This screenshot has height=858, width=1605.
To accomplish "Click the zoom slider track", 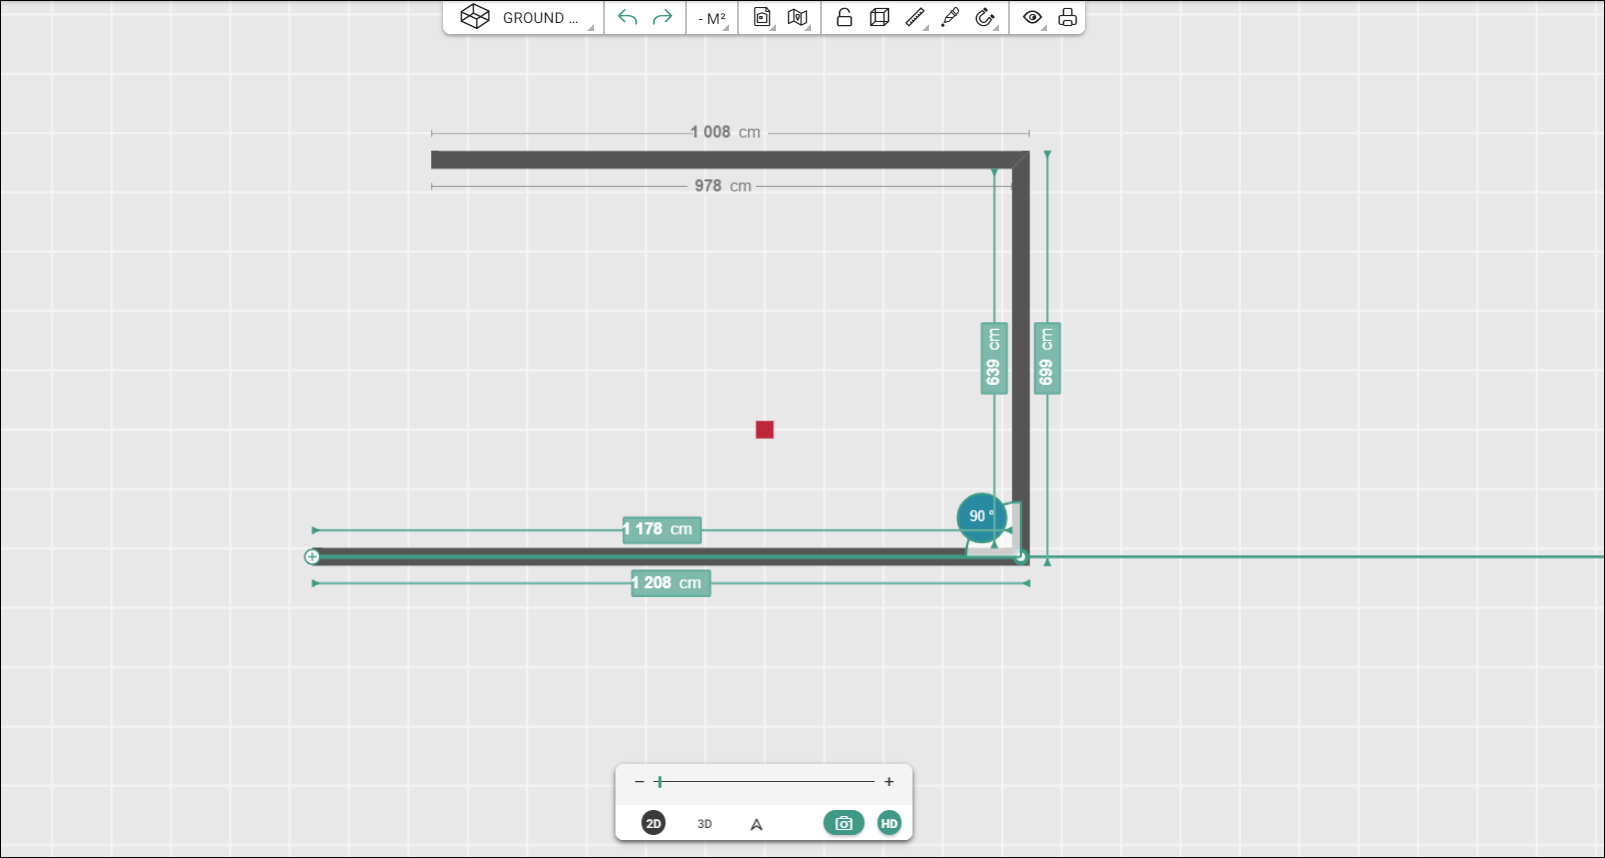I will coord(765,782).
